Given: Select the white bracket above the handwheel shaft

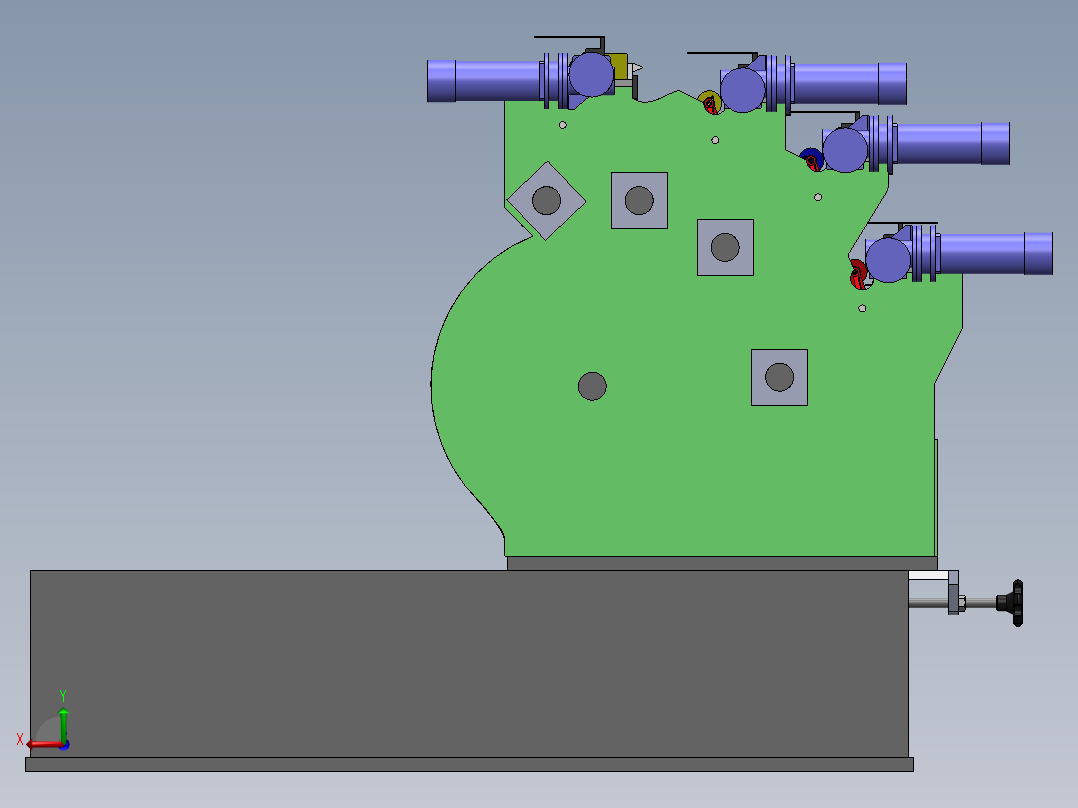Looking at the screenshot, I should point(930,576).
